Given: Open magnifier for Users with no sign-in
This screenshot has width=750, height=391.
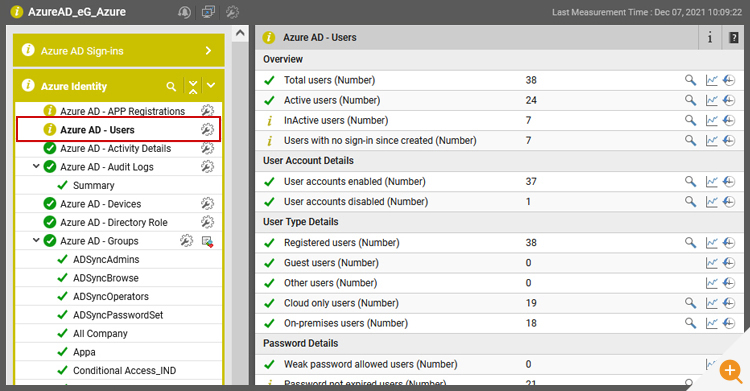Looking at the screenshot, I should click(x=690, y=140).
